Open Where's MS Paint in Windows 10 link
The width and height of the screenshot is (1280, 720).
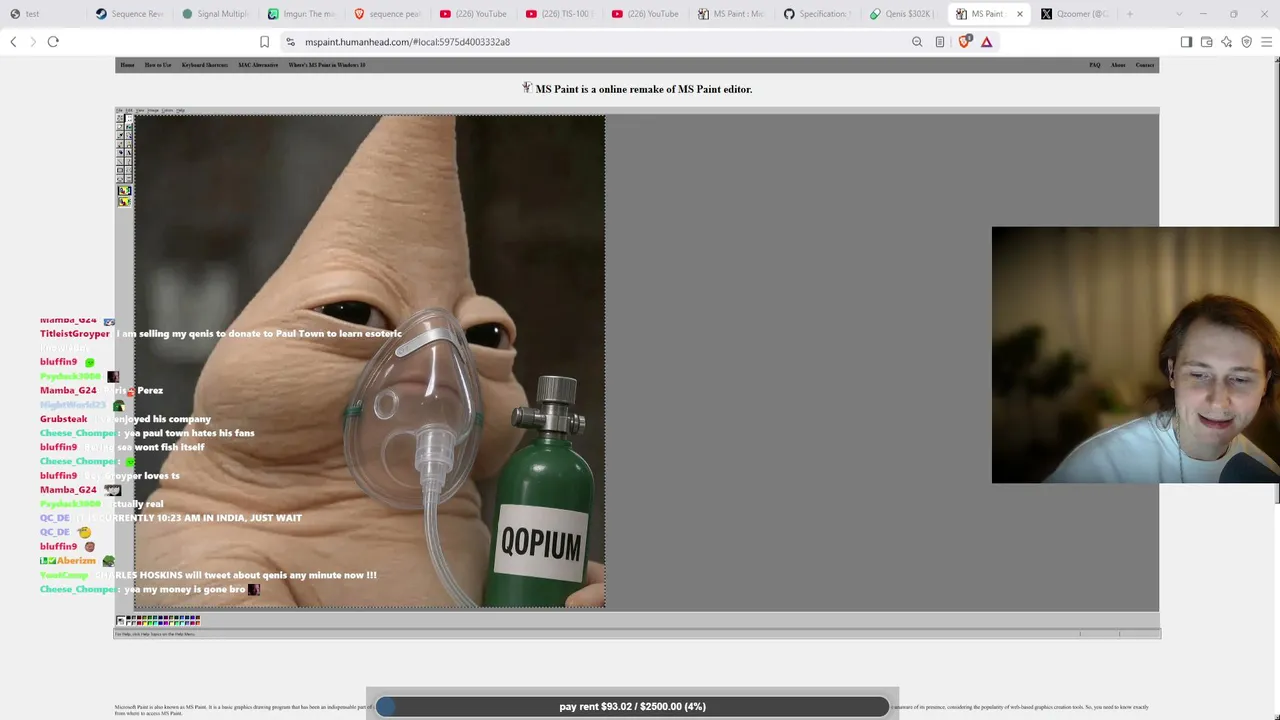[x=327, y=65]
